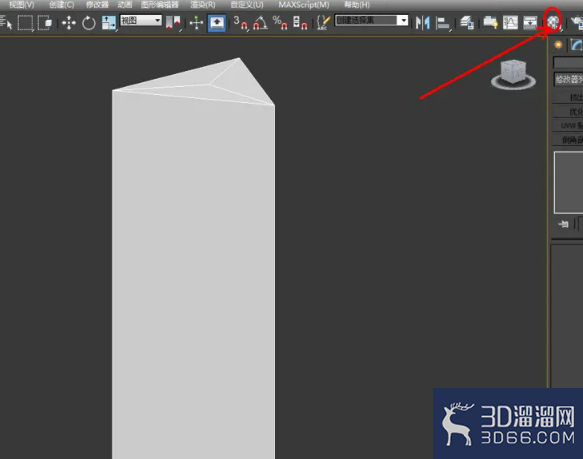Toggle the 3D Snaps button
This screenshot has width=583, height=459.
(240, 23)
